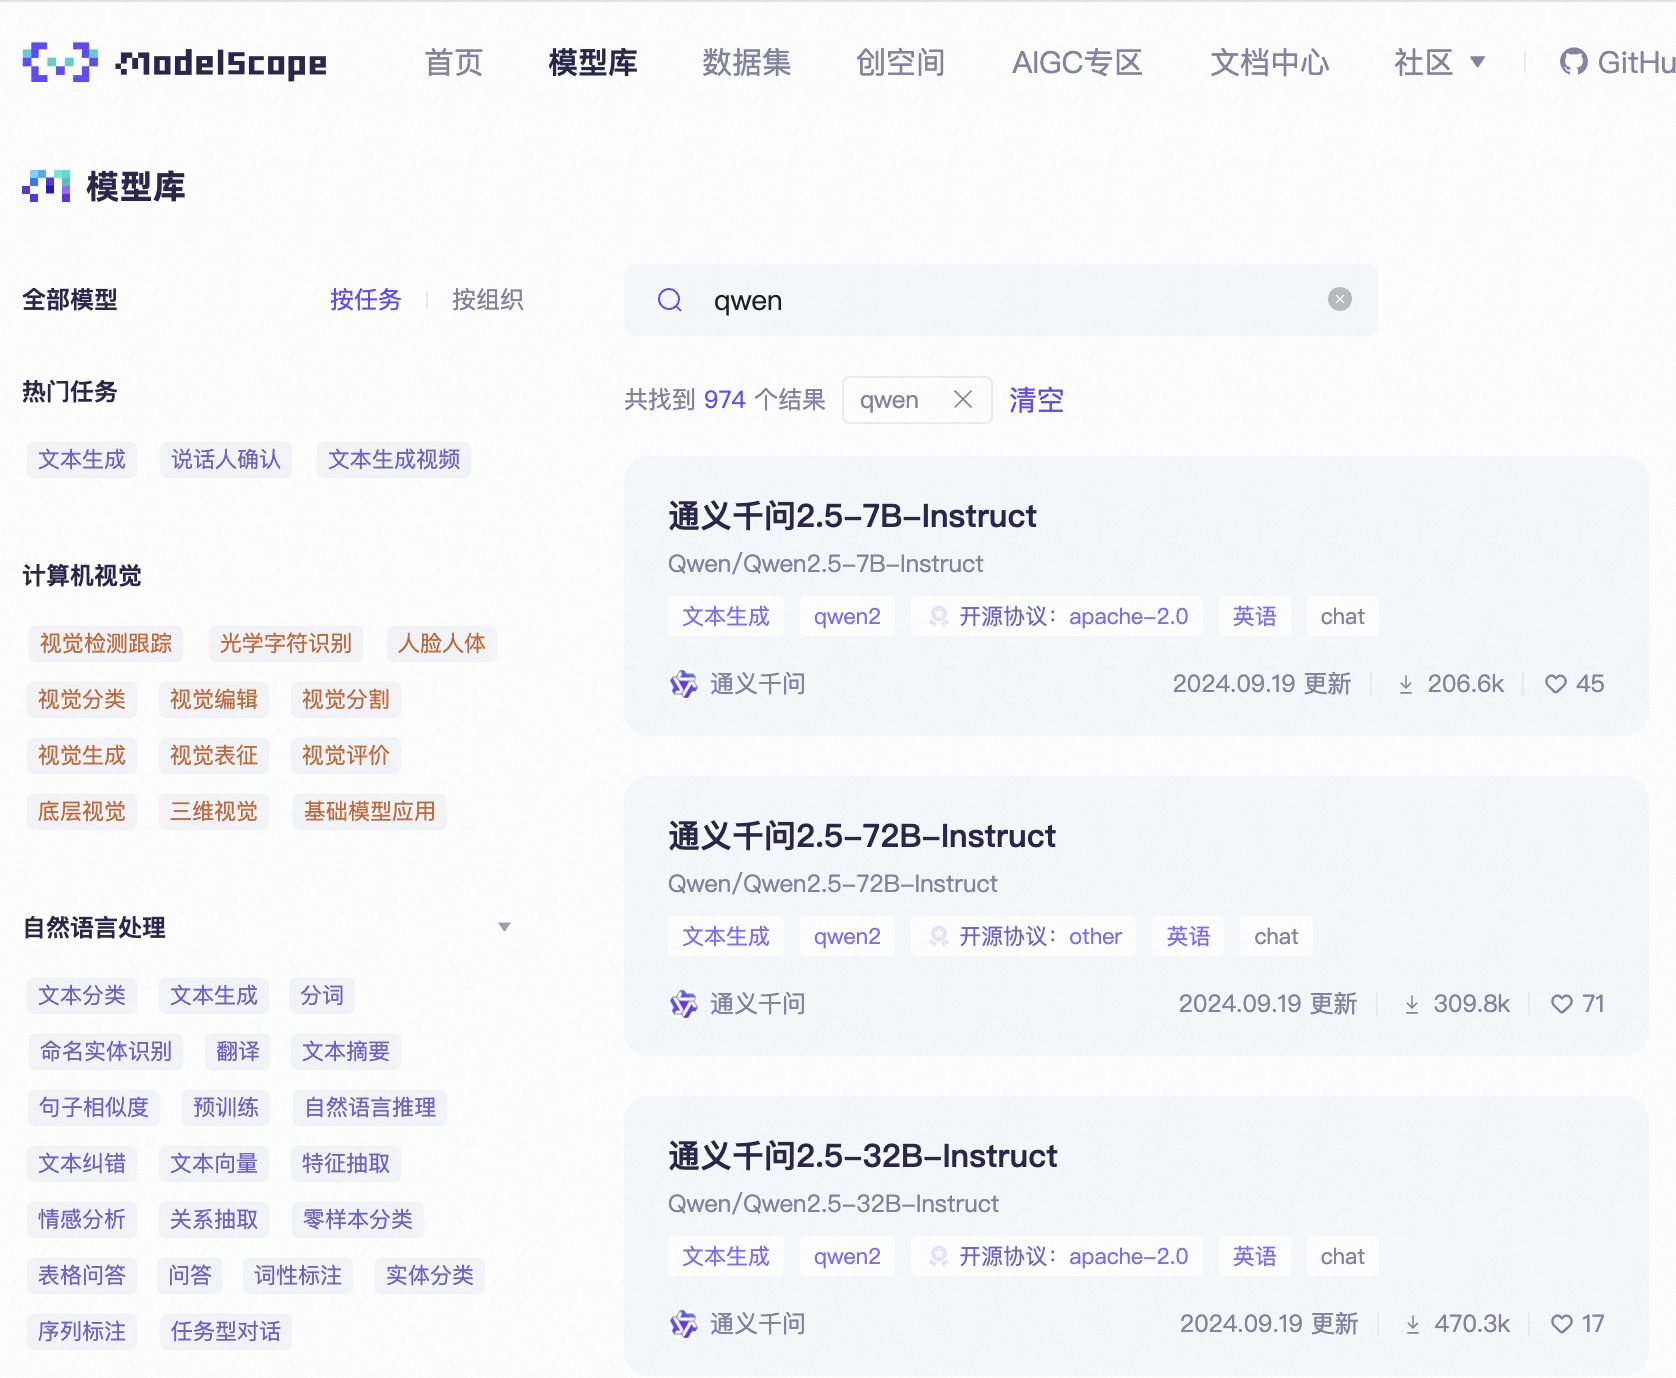
Task: Click the 清空 link to clear filters
Action: (1036, 400)
